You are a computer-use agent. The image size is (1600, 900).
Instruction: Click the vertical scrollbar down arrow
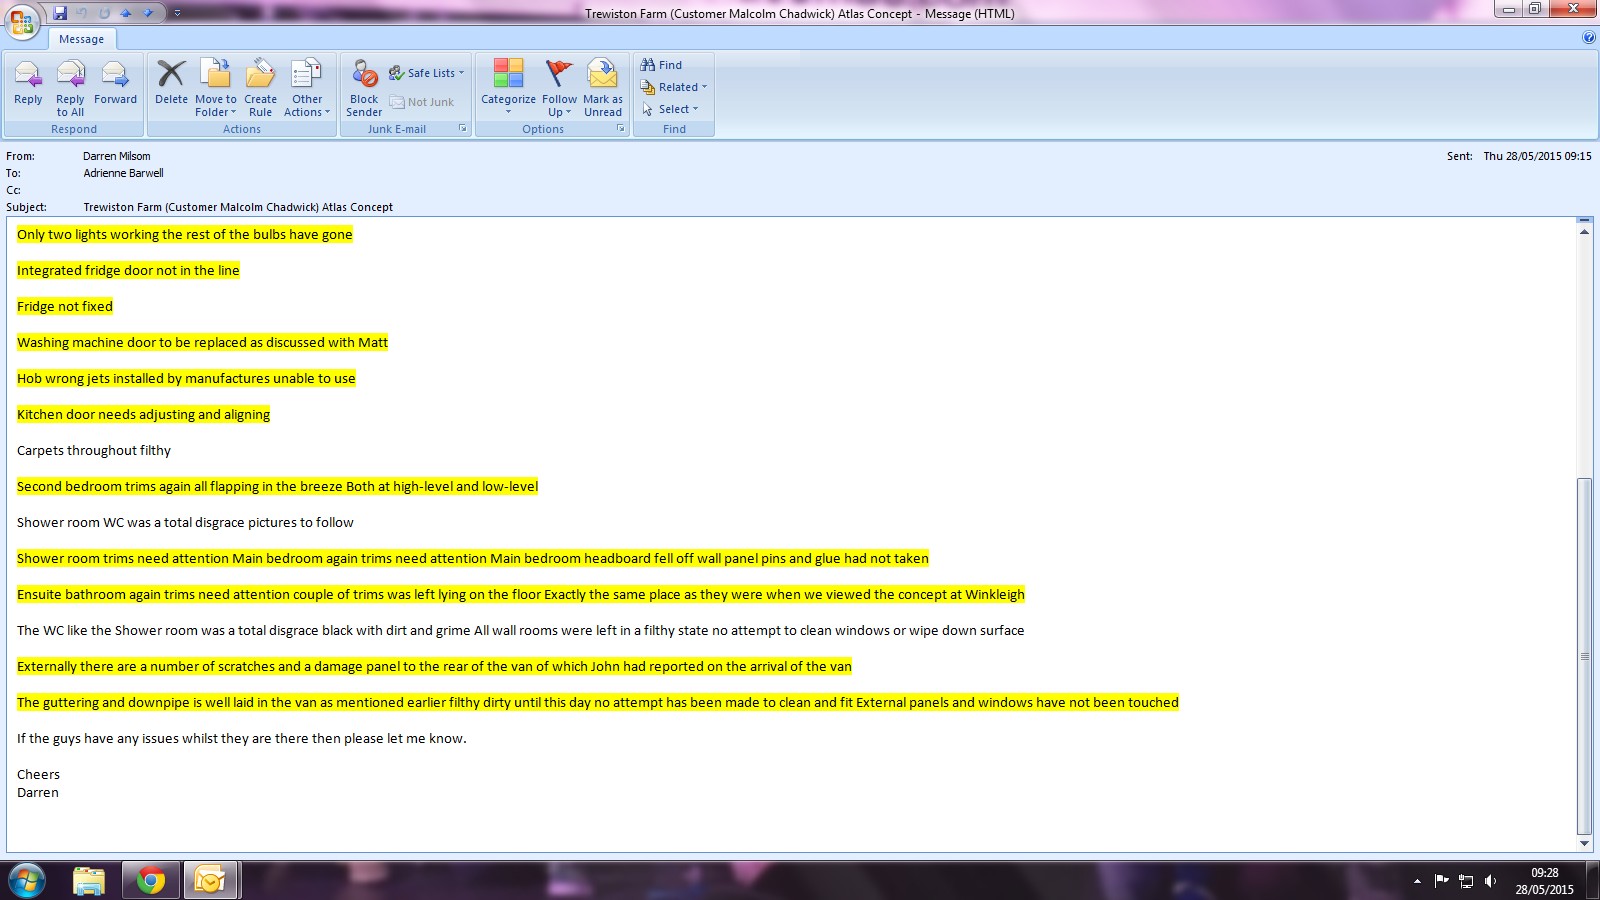coord(1584,843)
